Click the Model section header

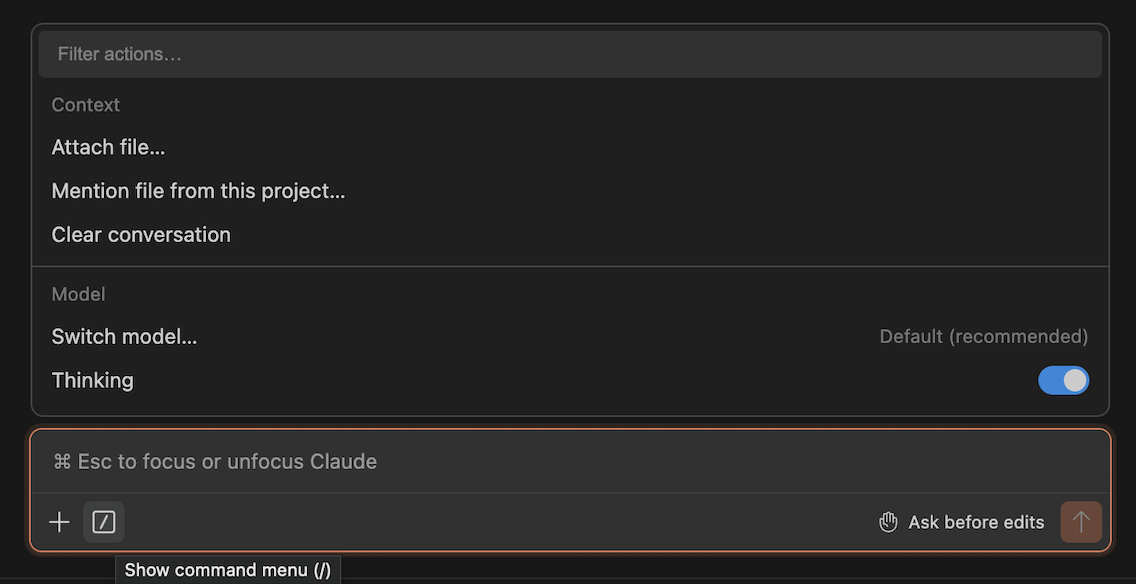point(78,293)
